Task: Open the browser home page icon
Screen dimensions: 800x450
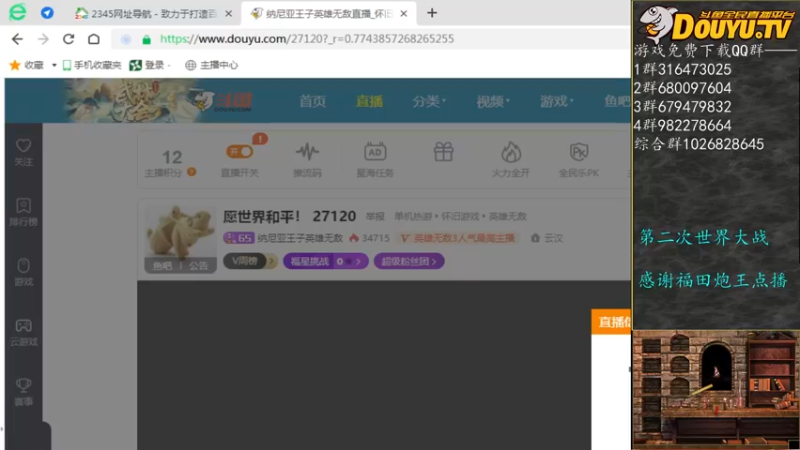Action: [x=94, y=39]
